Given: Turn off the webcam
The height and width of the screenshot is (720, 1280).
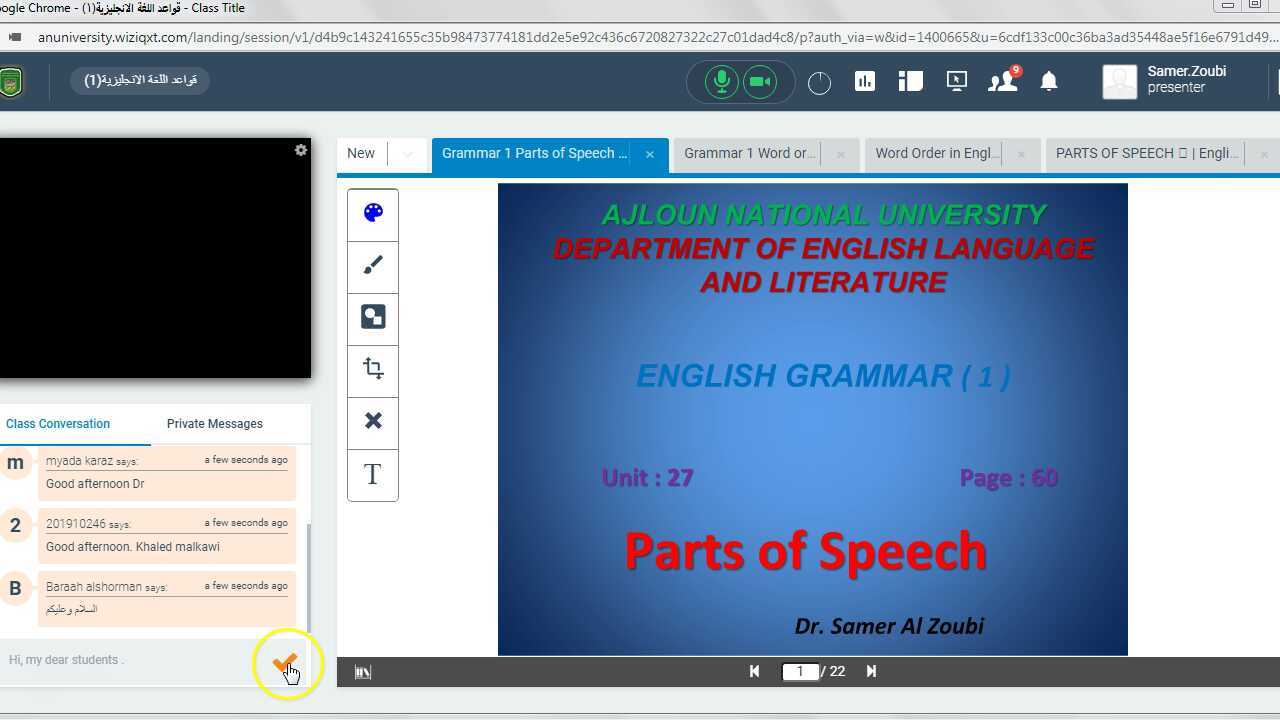Looking at the screenshot, I should coord(761,81).
